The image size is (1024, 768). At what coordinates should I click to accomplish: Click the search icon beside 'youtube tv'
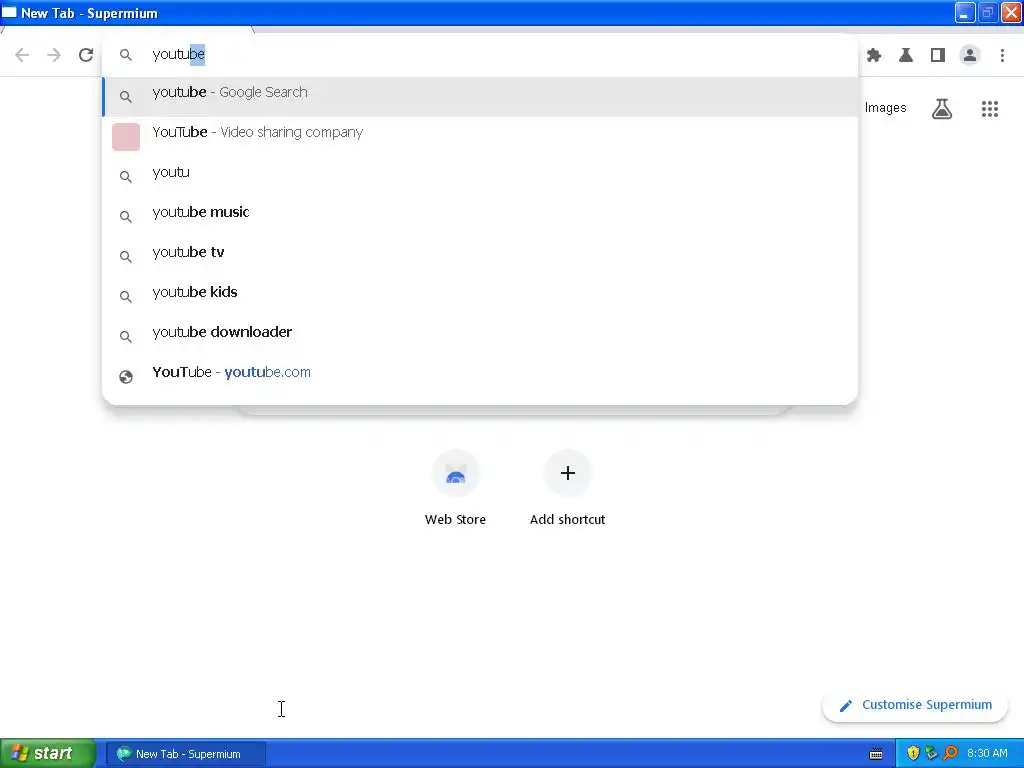[126, 257]
